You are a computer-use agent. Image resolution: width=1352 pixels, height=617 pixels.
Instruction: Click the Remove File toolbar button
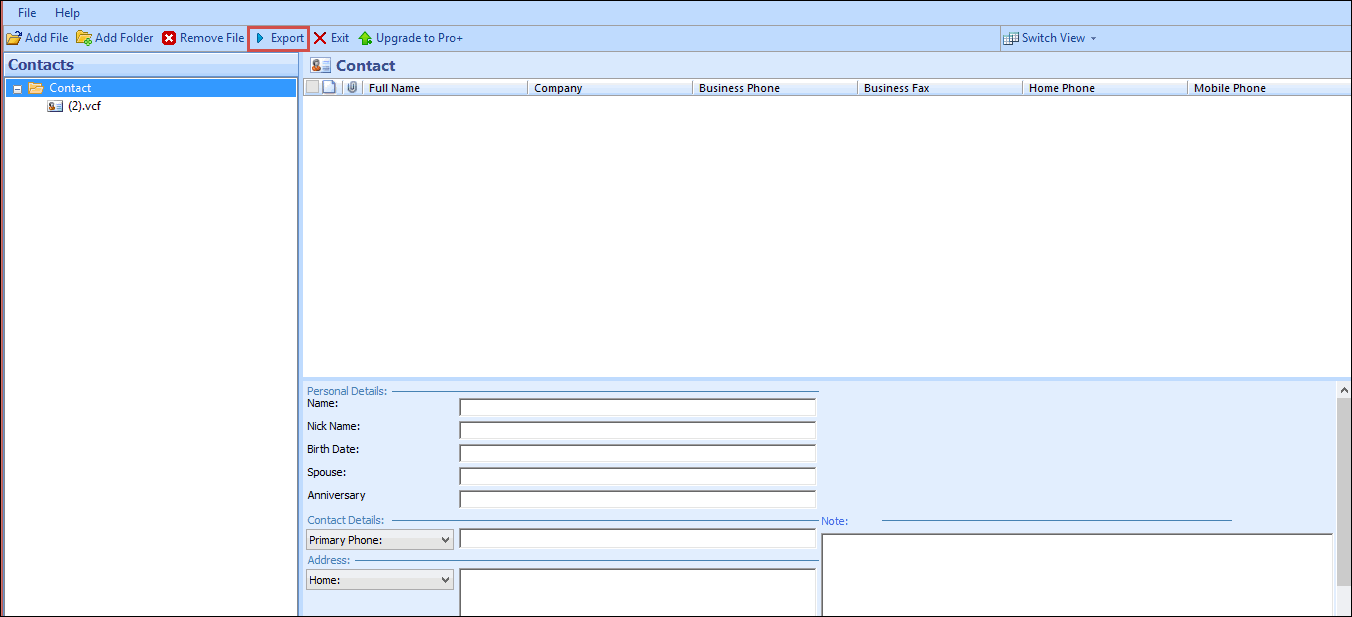(x=203, y=38)
